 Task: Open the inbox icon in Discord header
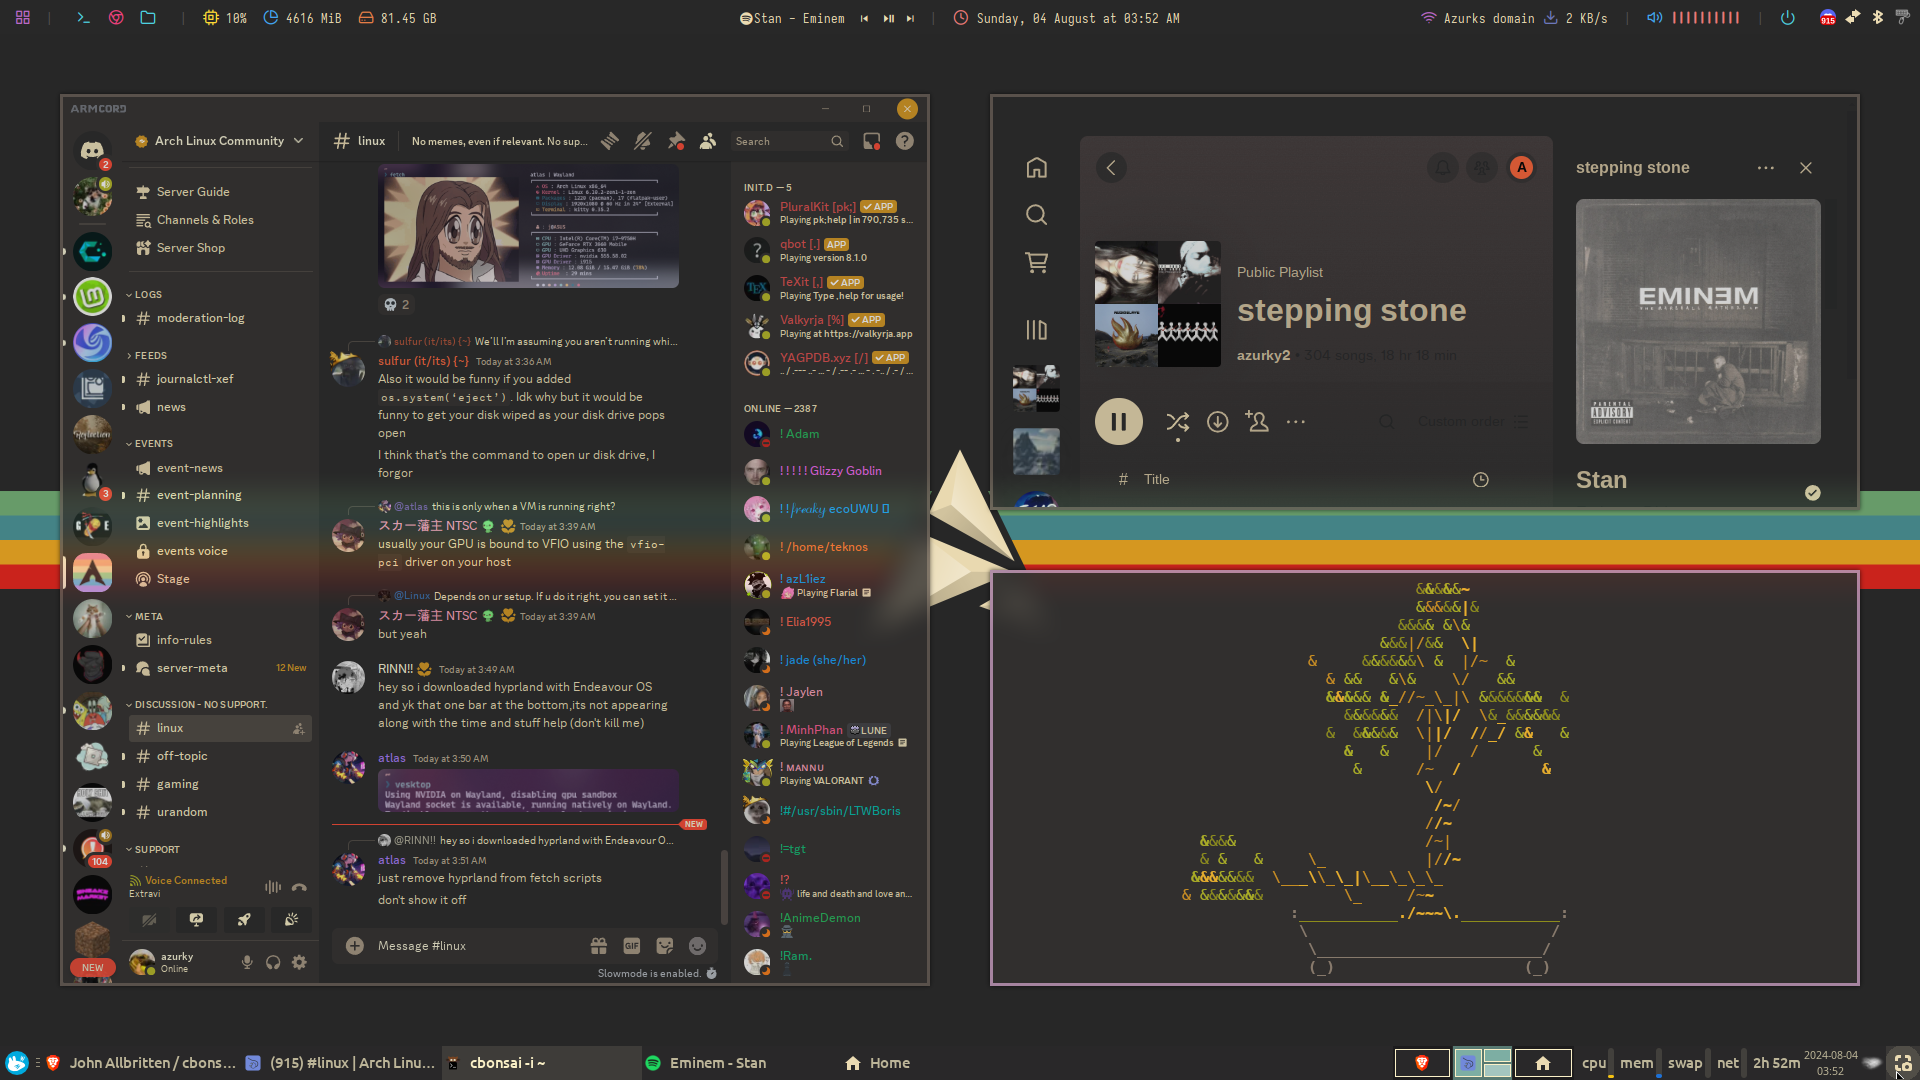click(x=872, y=141)
